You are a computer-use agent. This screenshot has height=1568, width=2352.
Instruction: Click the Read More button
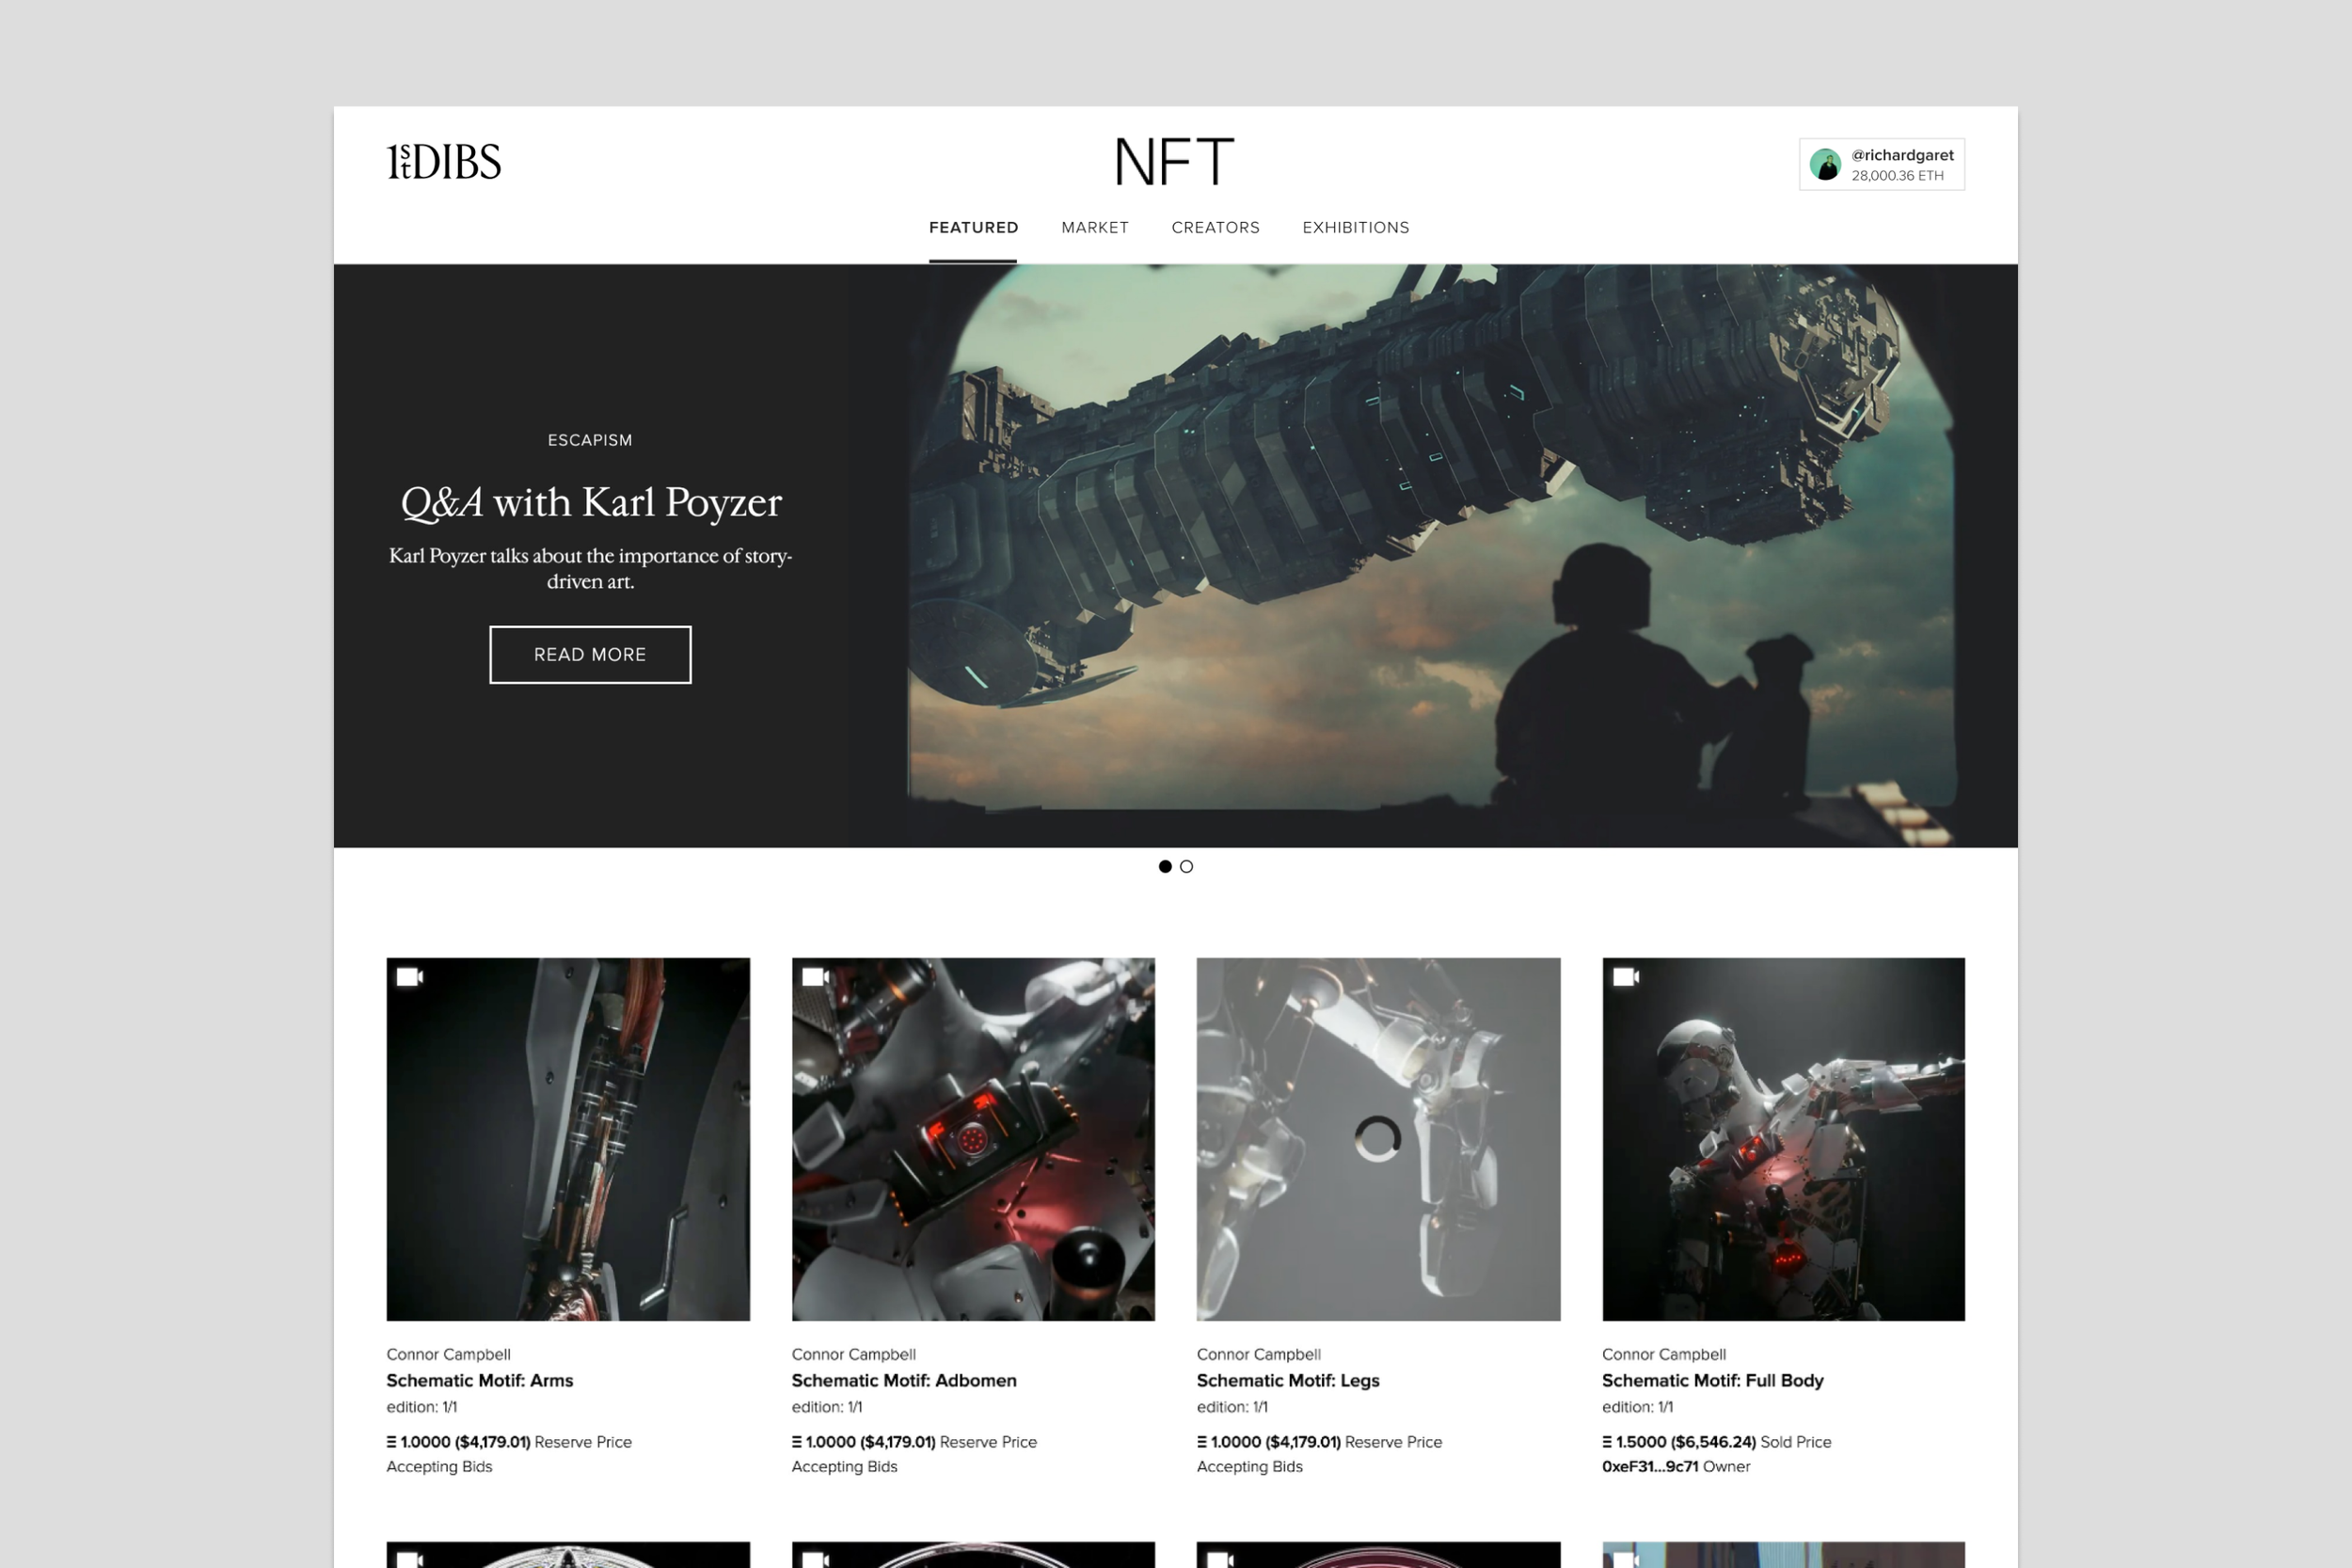click(590, 655)
